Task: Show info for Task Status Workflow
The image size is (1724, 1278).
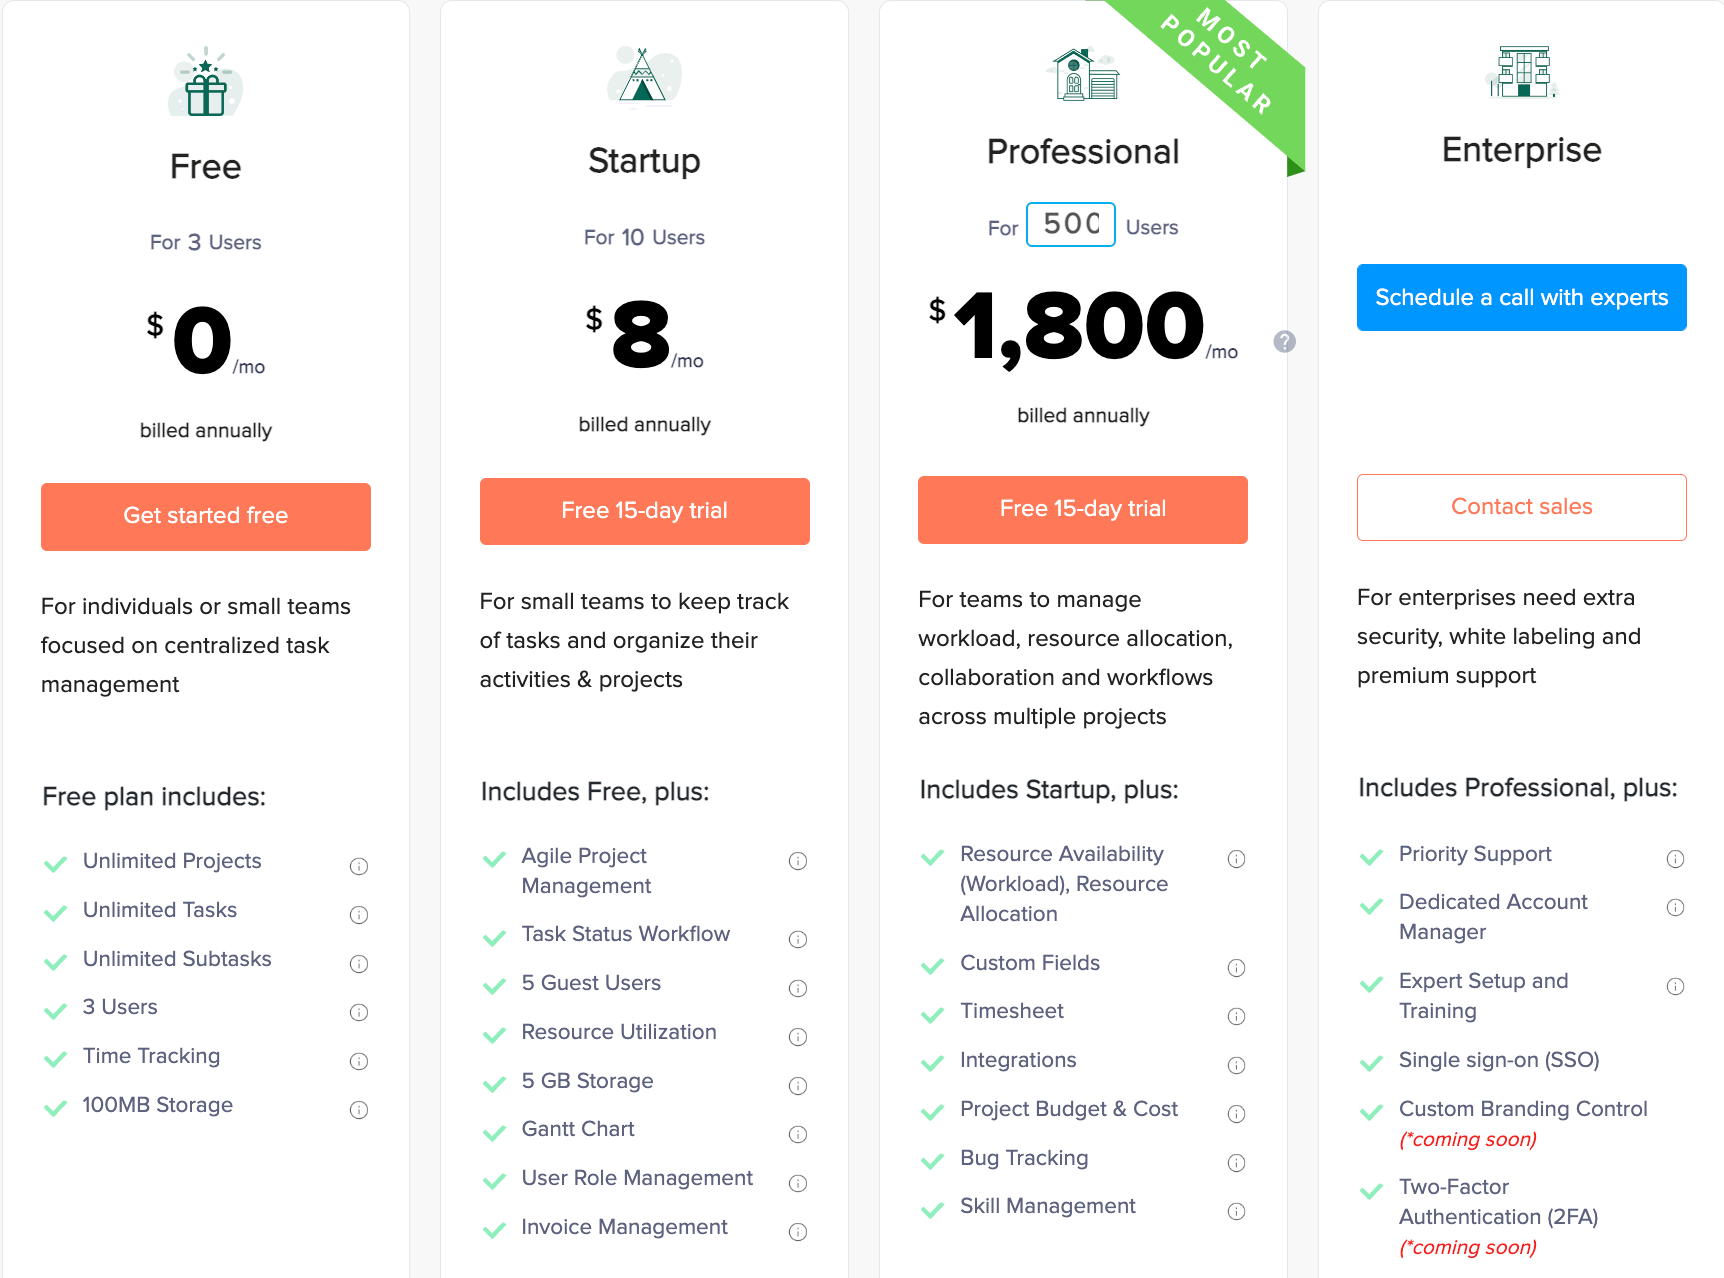Action: pos(798,939)
